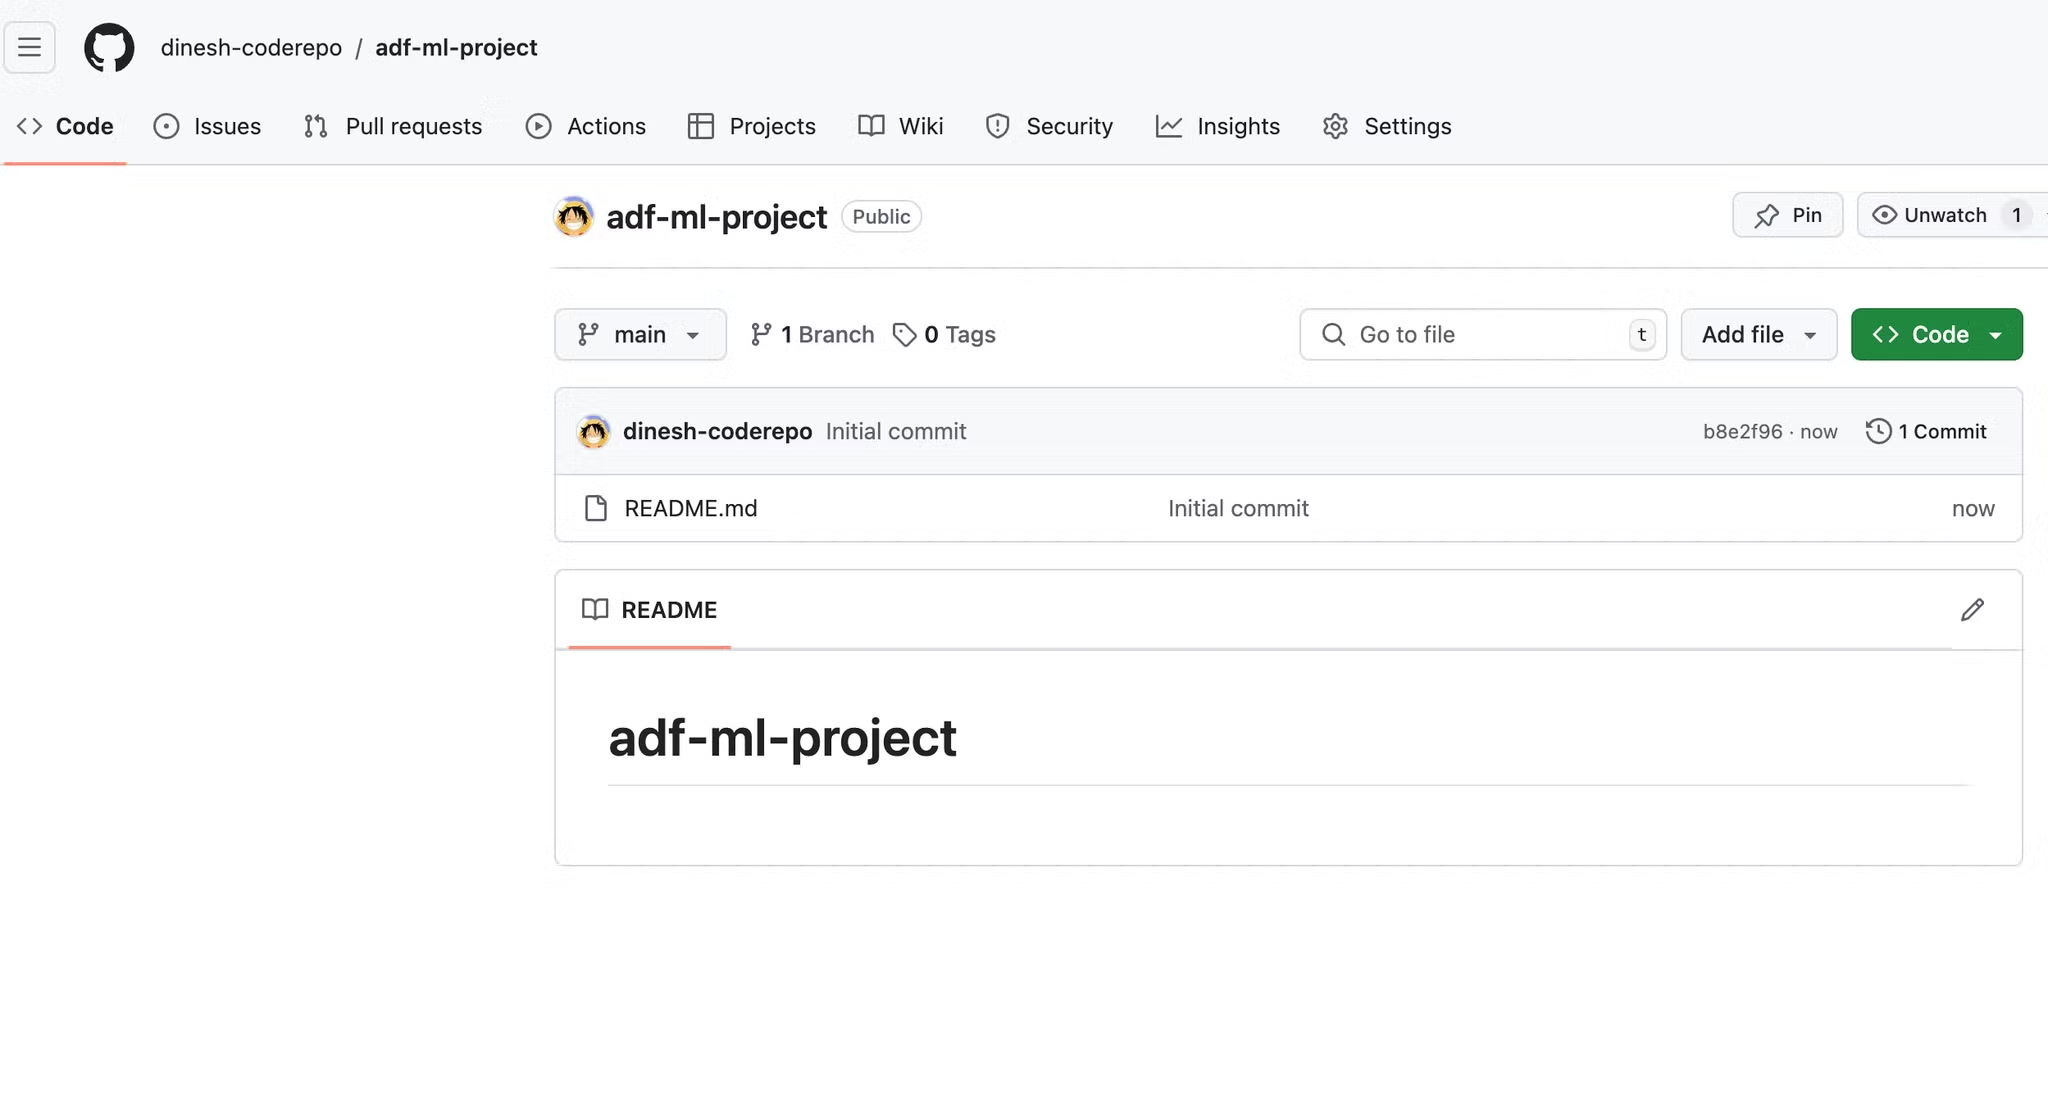Open the hamburger navigation menu
The height and width of the screenshot is (1095, 2048).
pyautogui.click(x=29, y=47)
